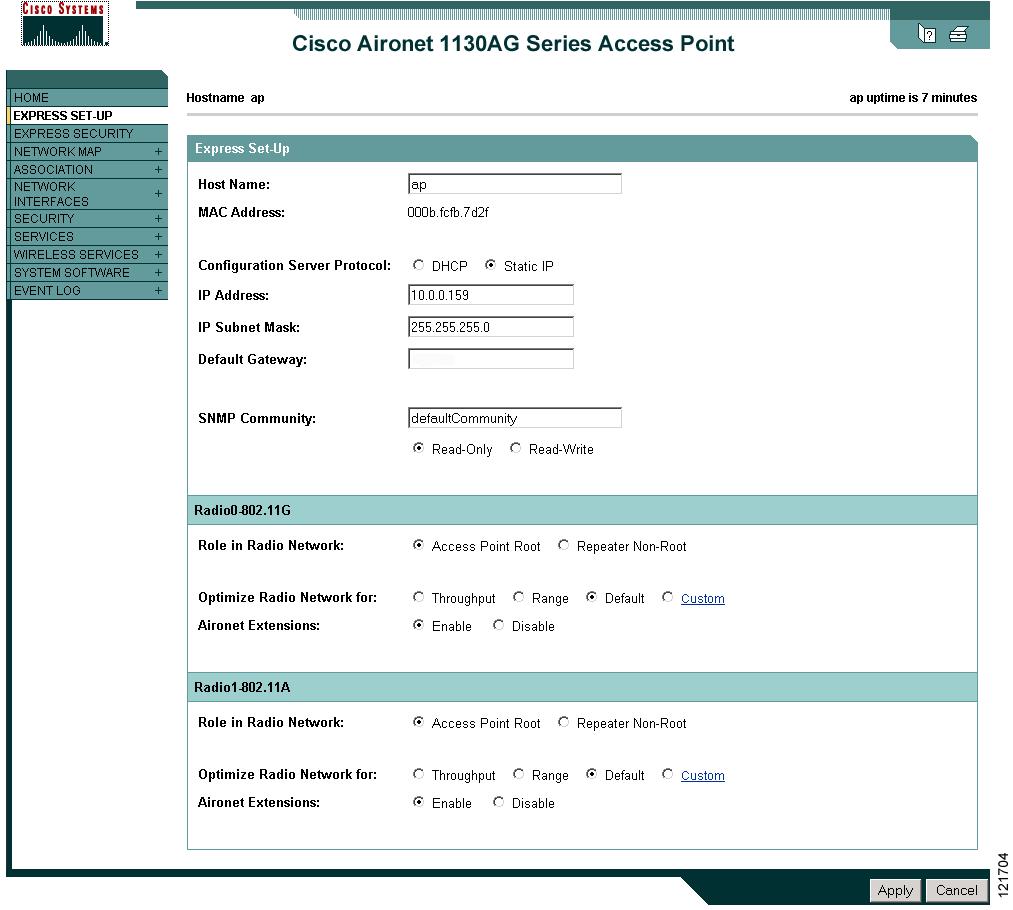Click the Cisco Systems logo
This screenshot has width=1013, height=910.
(x=65, y=24)
